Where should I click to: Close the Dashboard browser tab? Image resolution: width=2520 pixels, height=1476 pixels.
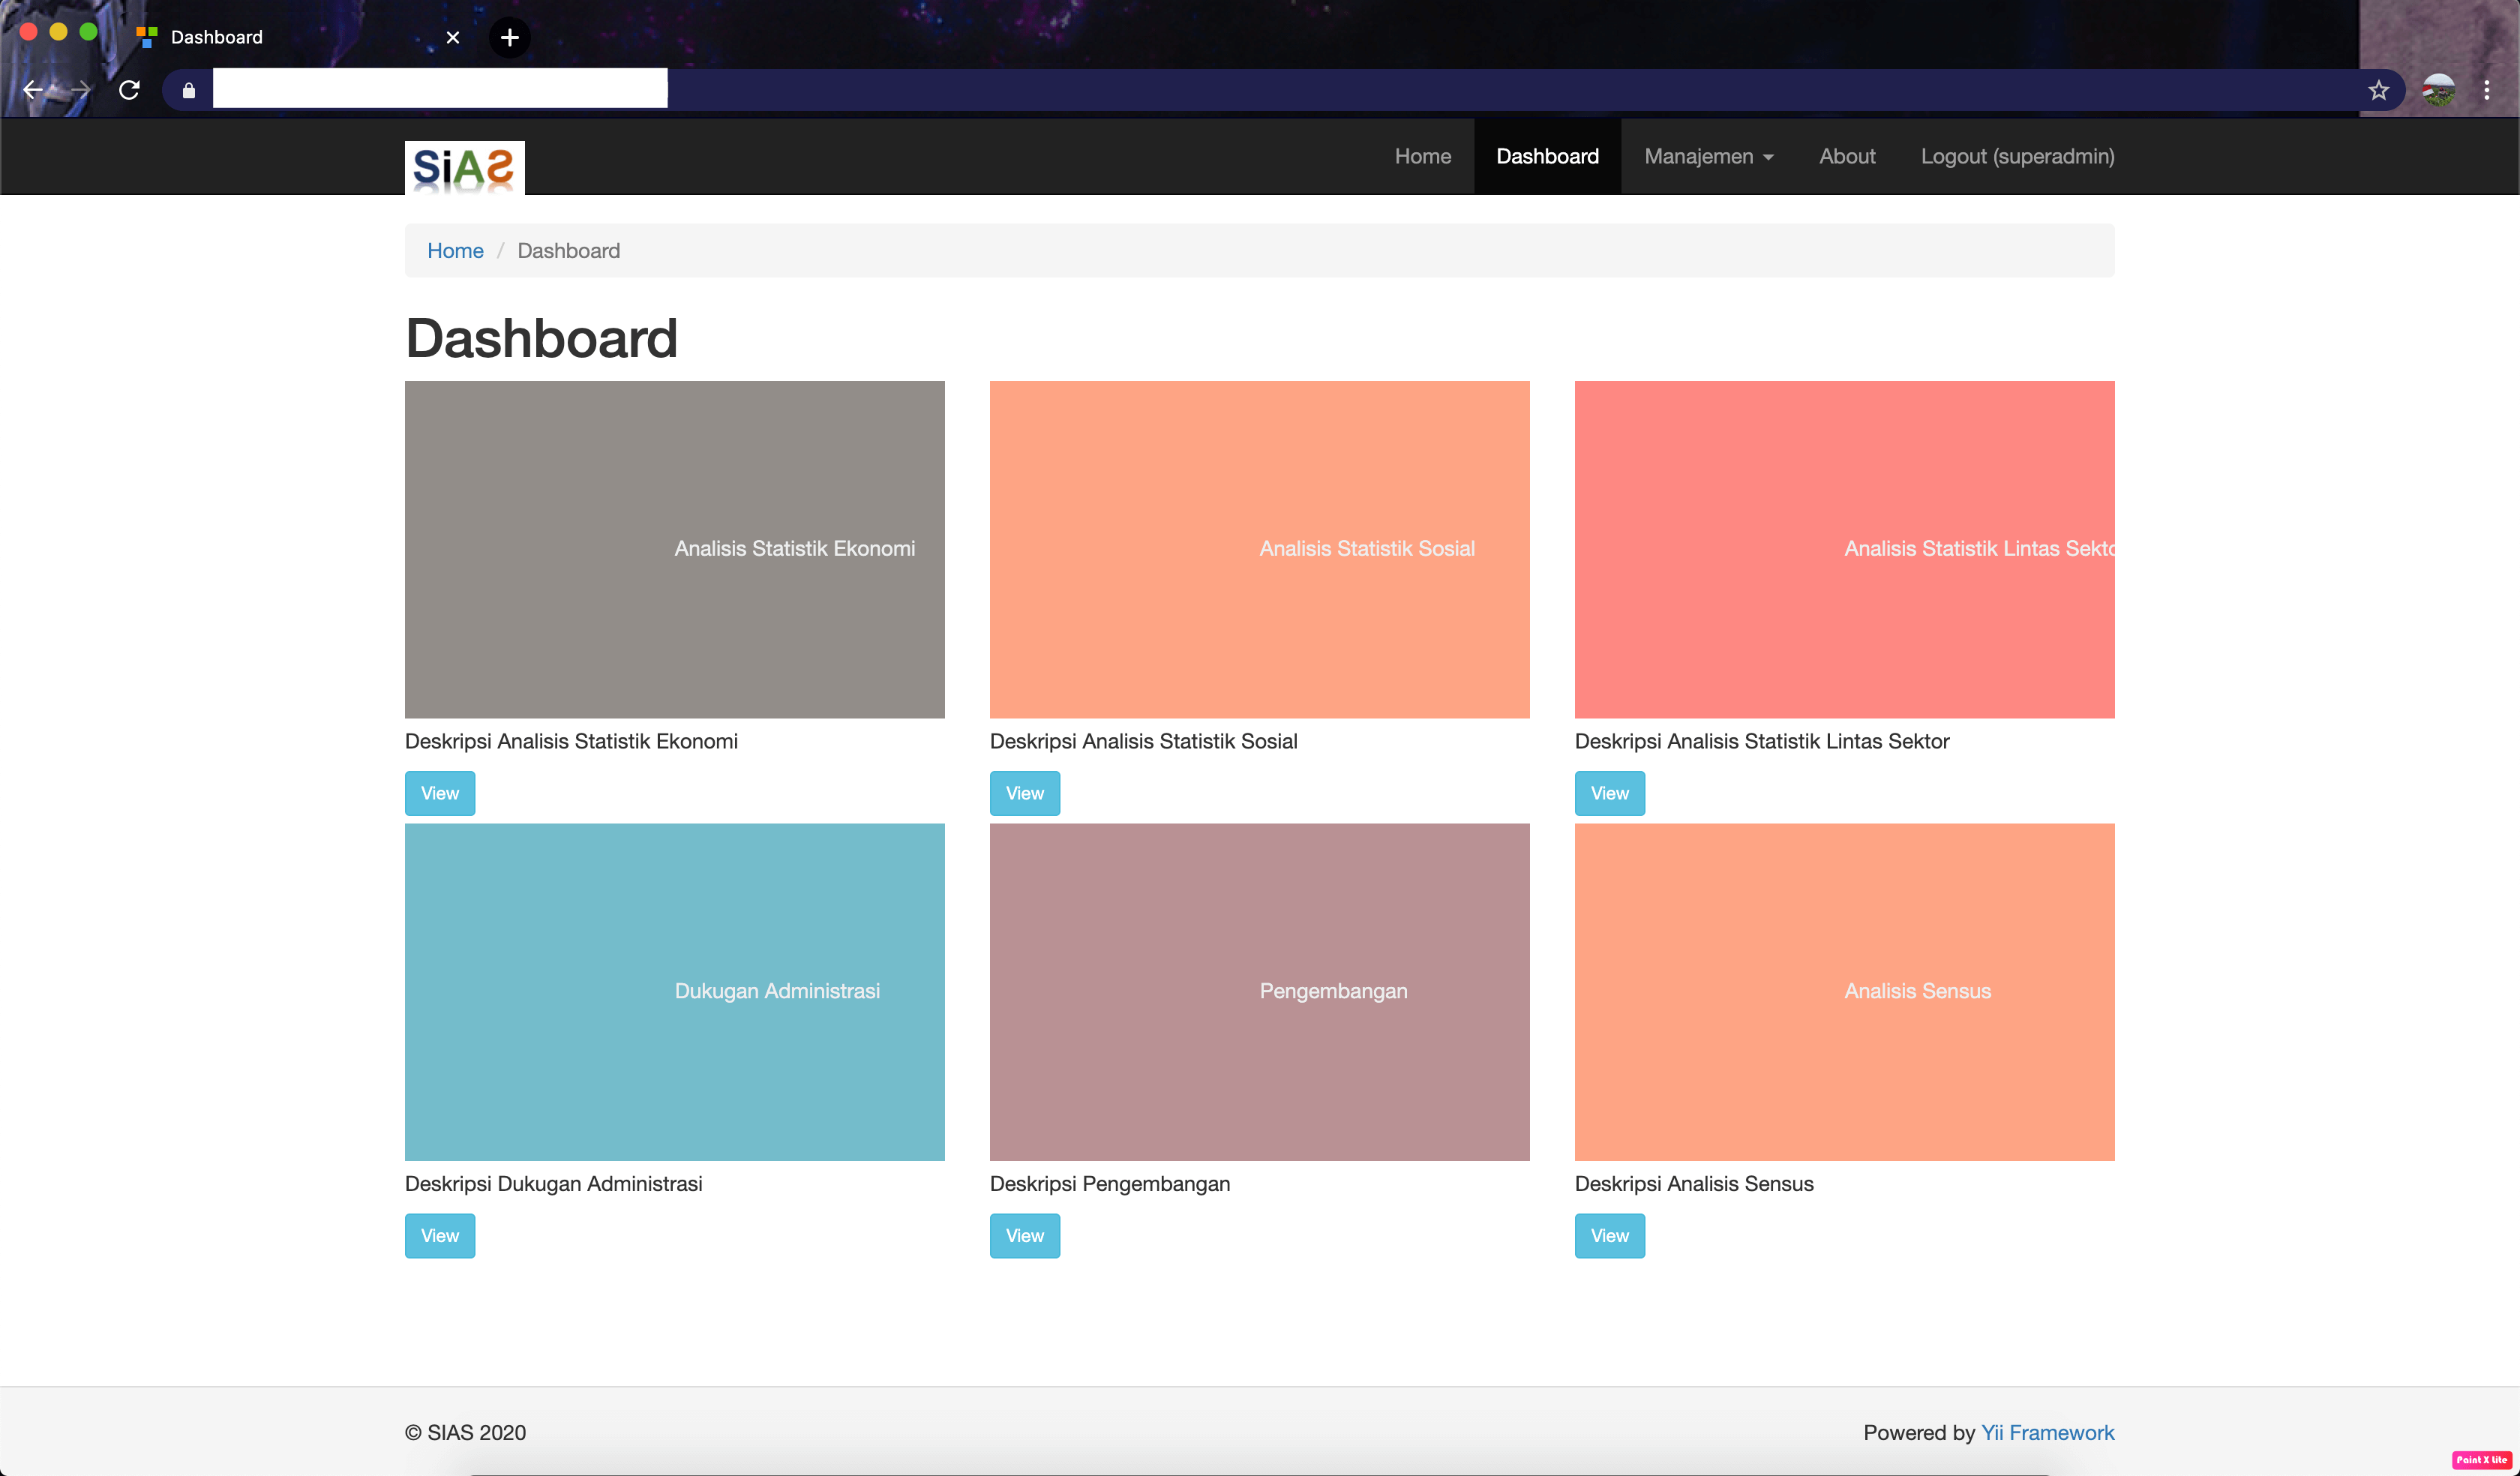[x=453, y=38]
